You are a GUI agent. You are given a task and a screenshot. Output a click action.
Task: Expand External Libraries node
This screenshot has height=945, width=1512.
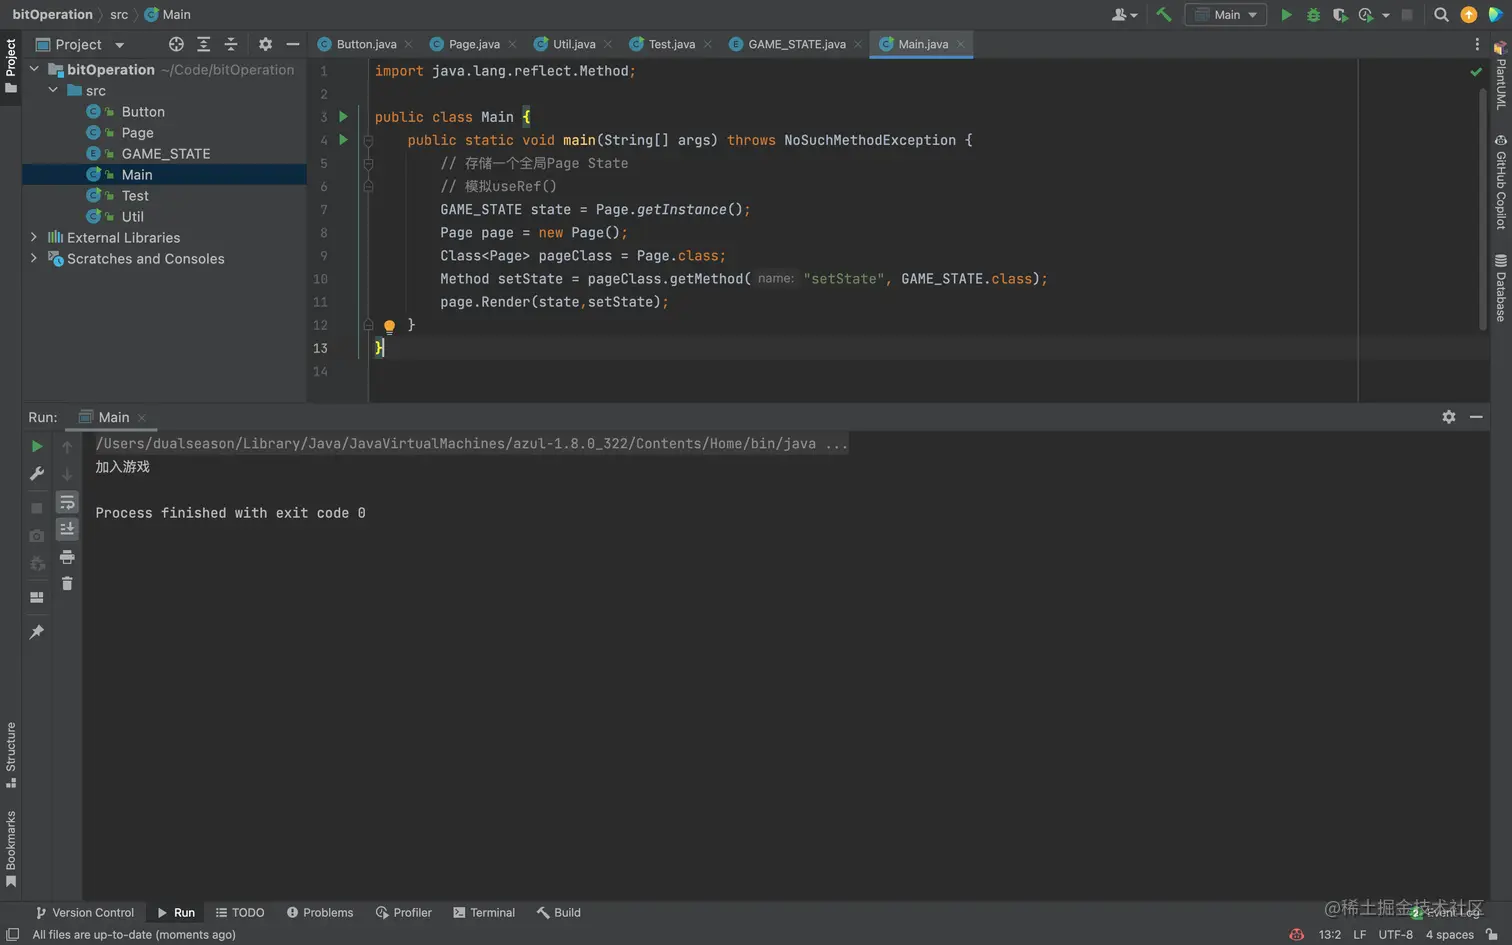34,237
